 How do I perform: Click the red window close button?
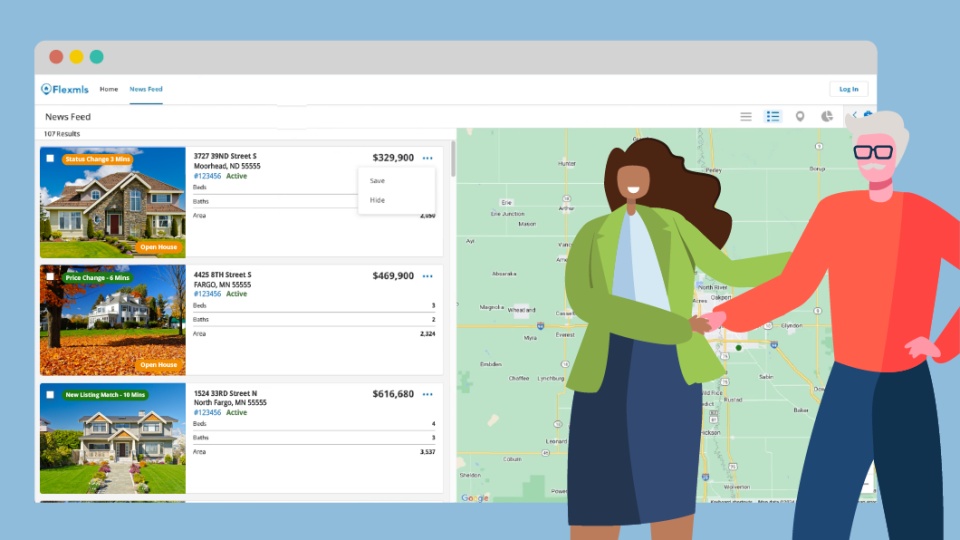(56, 57)
